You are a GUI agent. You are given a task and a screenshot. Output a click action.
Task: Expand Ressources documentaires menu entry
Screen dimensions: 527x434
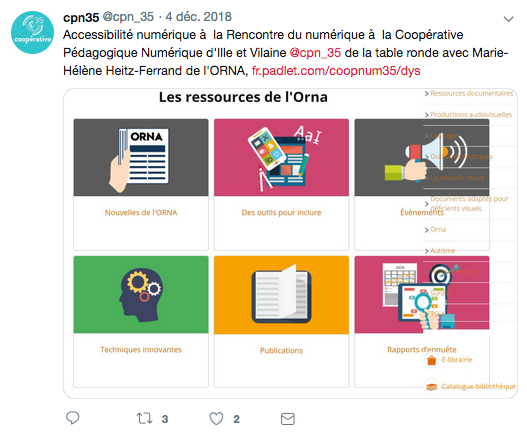click(x=469, y=93)
